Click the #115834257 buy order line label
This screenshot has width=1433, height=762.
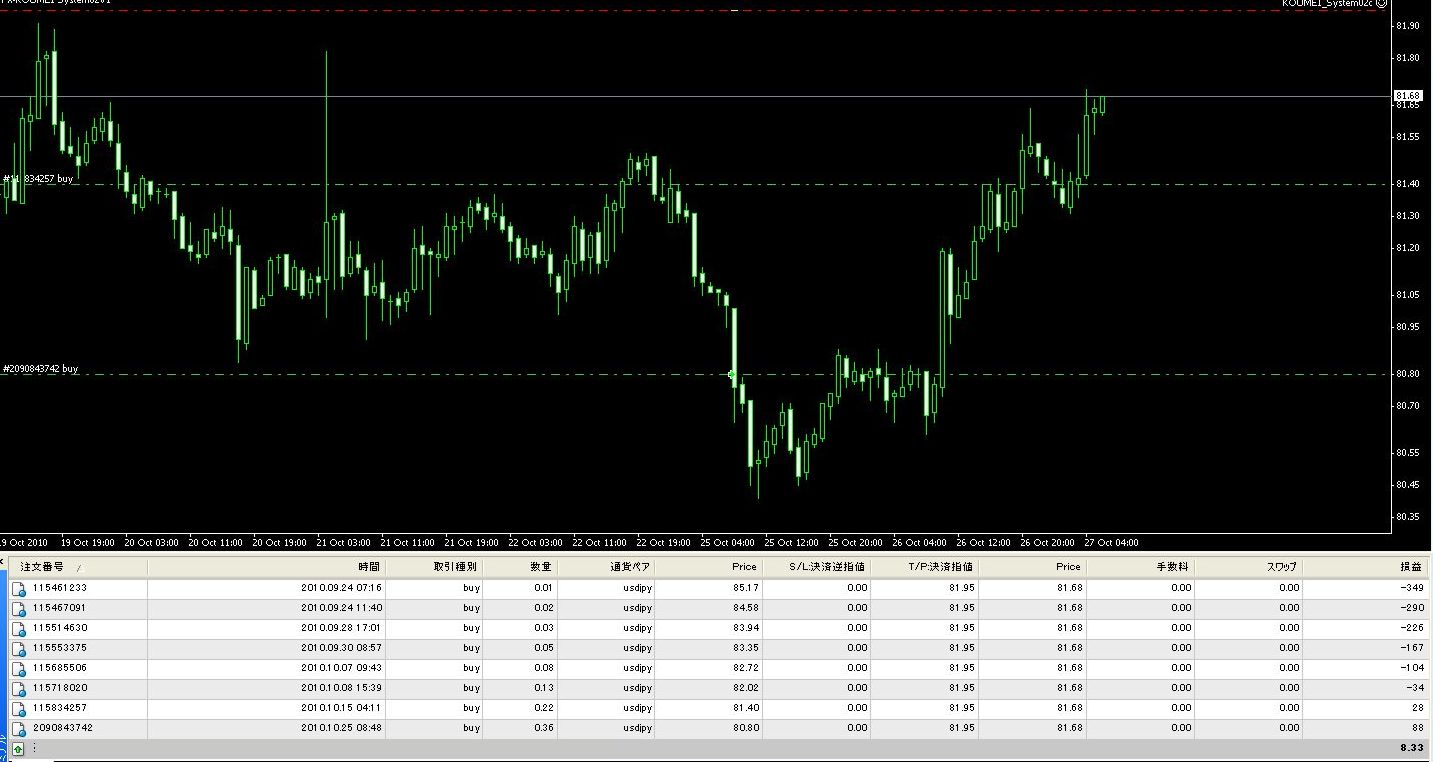(x=38, y=179)
